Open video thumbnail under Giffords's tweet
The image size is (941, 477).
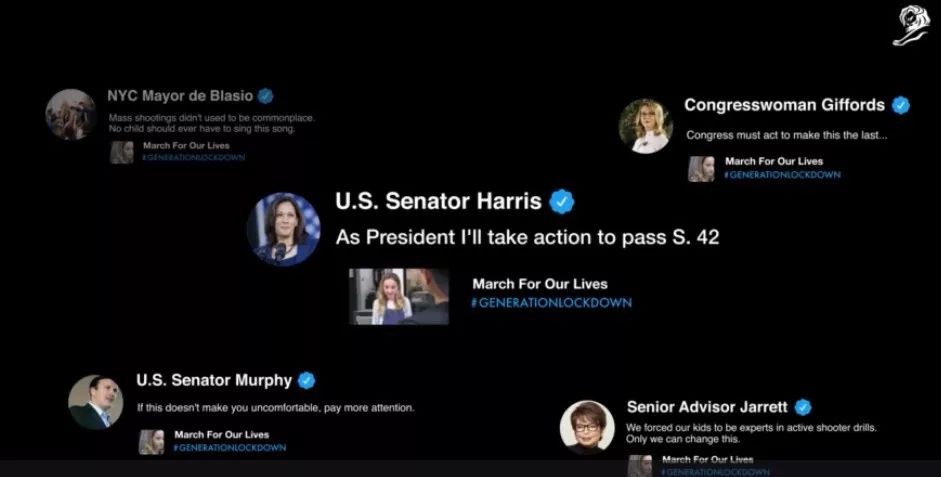click(701, 169)
